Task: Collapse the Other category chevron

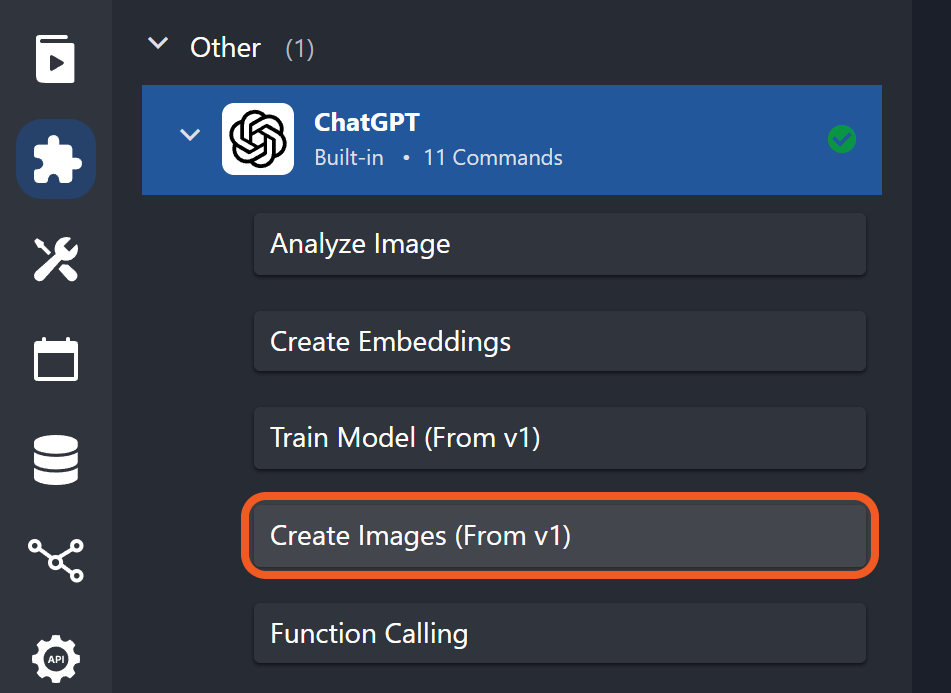Action: coord(157,44)
